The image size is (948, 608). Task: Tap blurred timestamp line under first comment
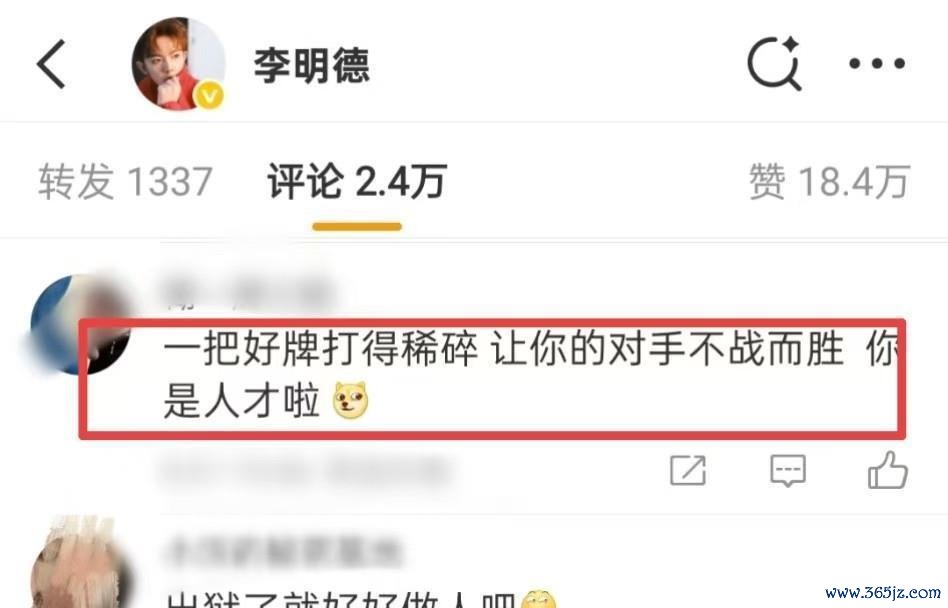(x=307, y=470)
